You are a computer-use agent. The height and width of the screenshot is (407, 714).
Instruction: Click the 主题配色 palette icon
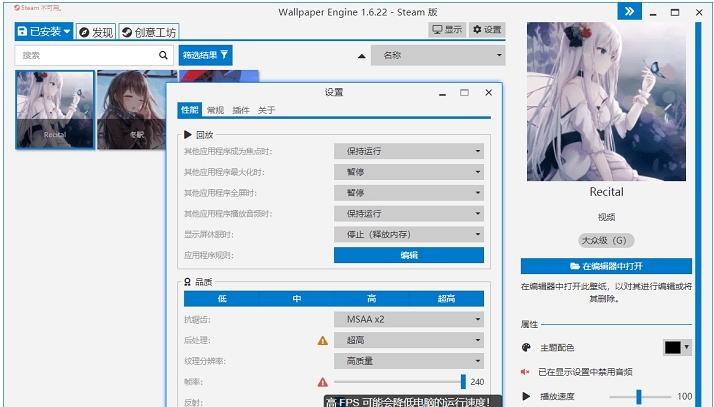point(526,348)
